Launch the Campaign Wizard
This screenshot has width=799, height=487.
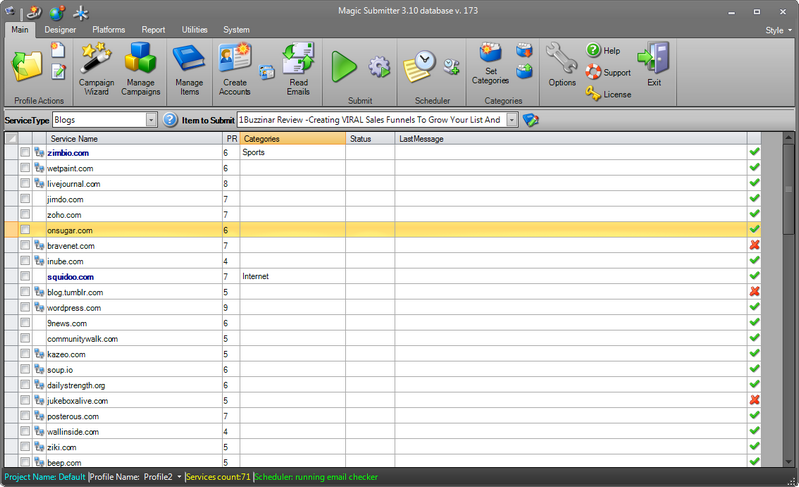pyautogui.click(x=96, y=69)
